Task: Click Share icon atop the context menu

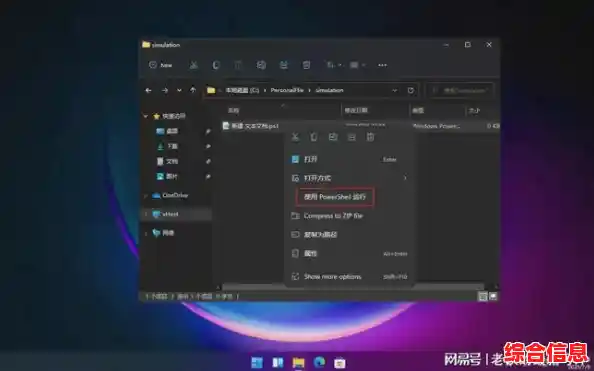Action: 352,137
